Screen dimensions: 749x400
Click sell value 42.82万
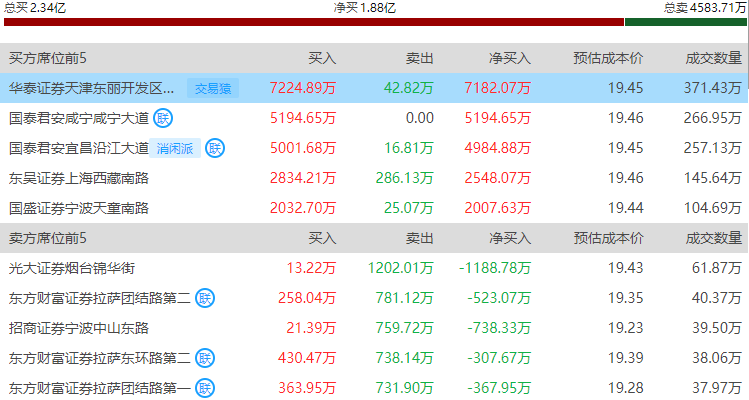tap(408, 88)
